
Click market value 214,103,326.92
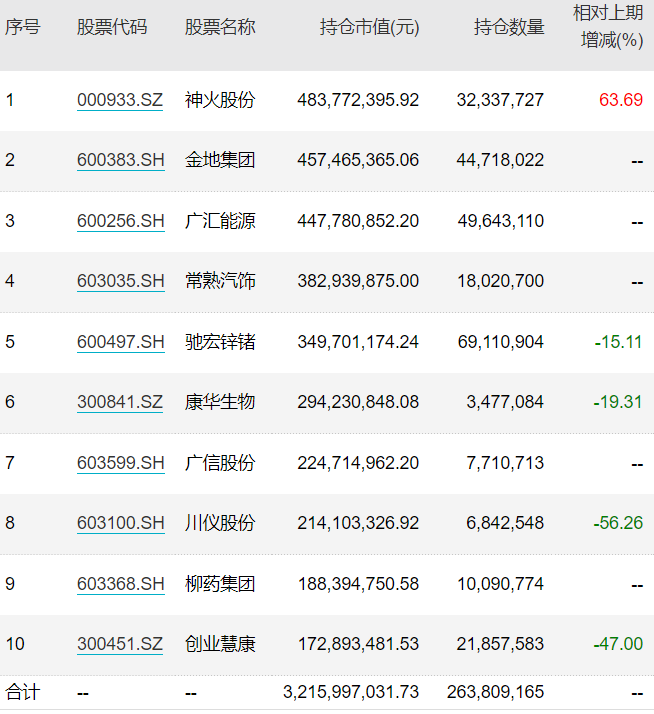coord(358,523)
